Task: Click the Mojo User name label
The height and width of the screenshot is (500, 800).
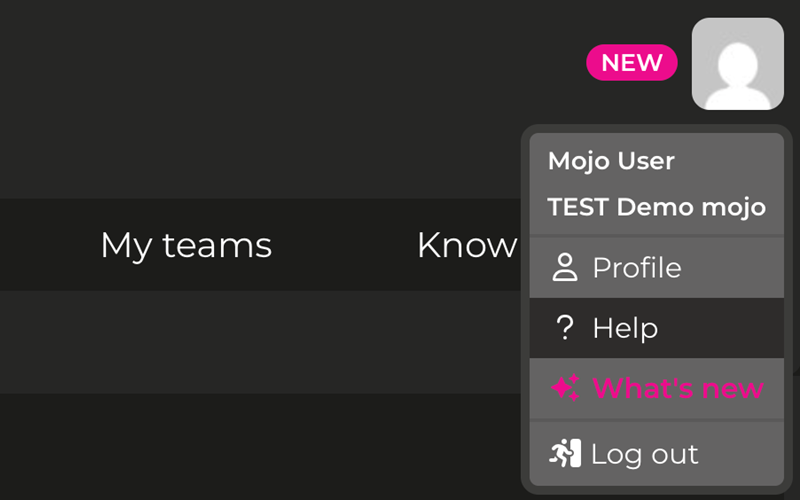Action: (x=611, y=161)
